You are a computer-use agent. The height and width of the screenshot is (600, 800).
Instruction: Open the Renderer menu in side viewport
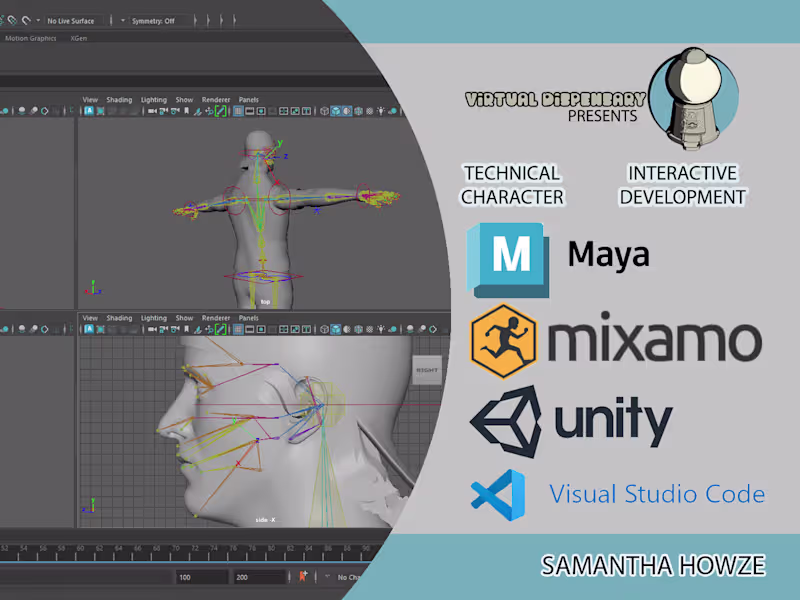[216, 318]
